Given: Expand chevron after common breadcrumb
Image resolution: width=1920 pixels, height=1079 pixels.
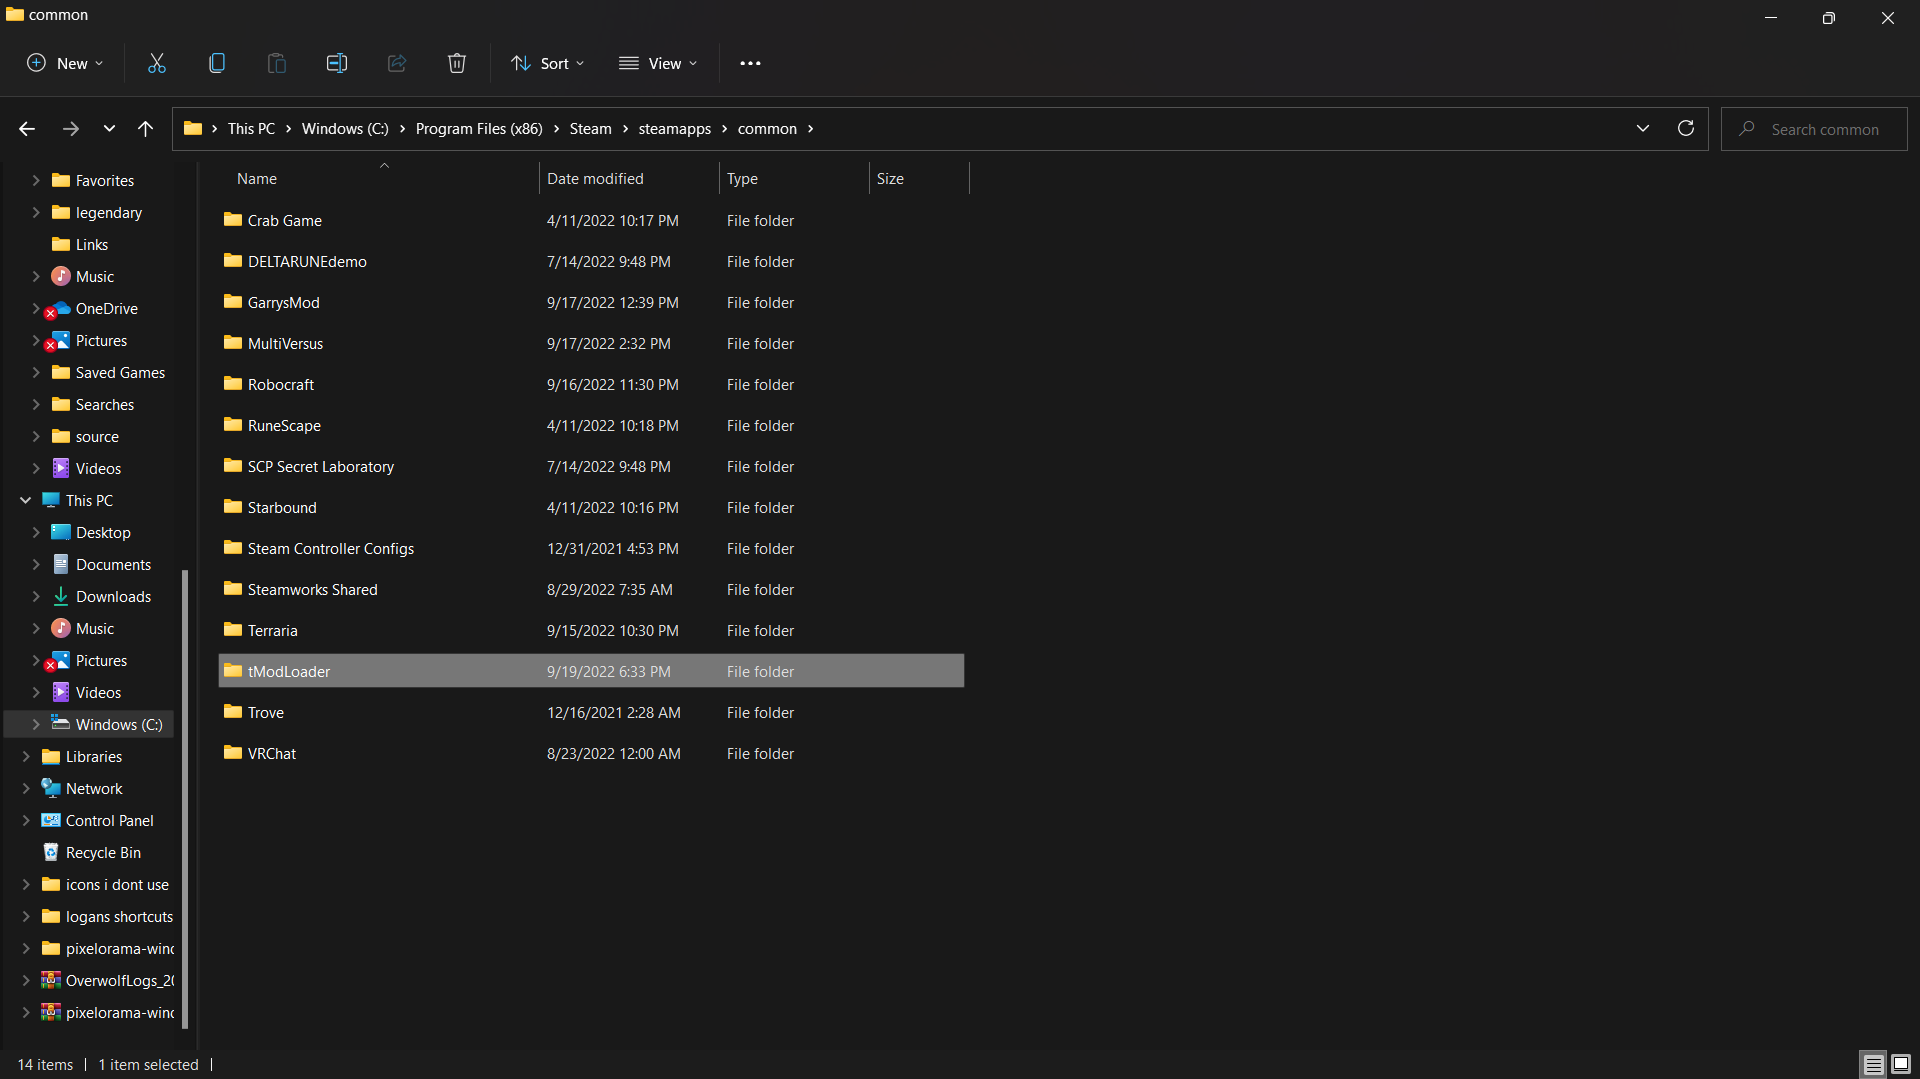Looking at the screenshot, I should (x=810, y=128).
